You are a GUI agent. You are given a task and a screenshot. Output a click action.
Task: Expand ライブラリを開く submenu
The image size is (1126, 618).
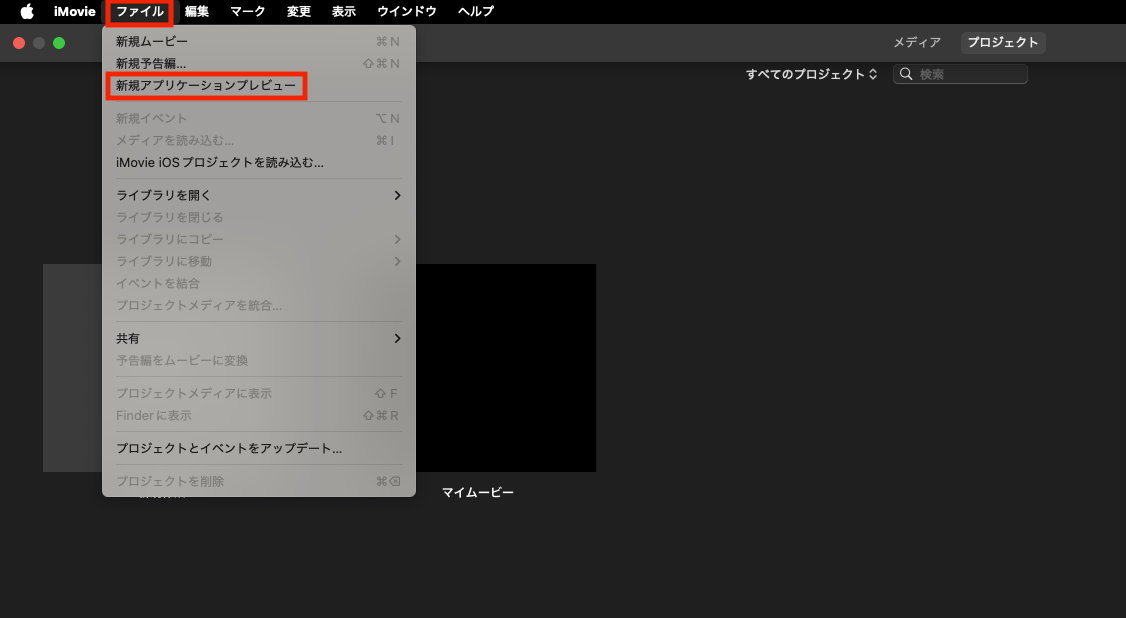click(x=259, y=195)
